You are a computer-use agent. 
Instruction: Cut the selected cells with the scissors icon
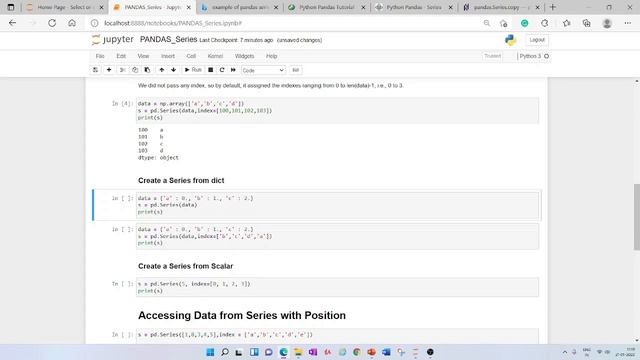point(122,70)
